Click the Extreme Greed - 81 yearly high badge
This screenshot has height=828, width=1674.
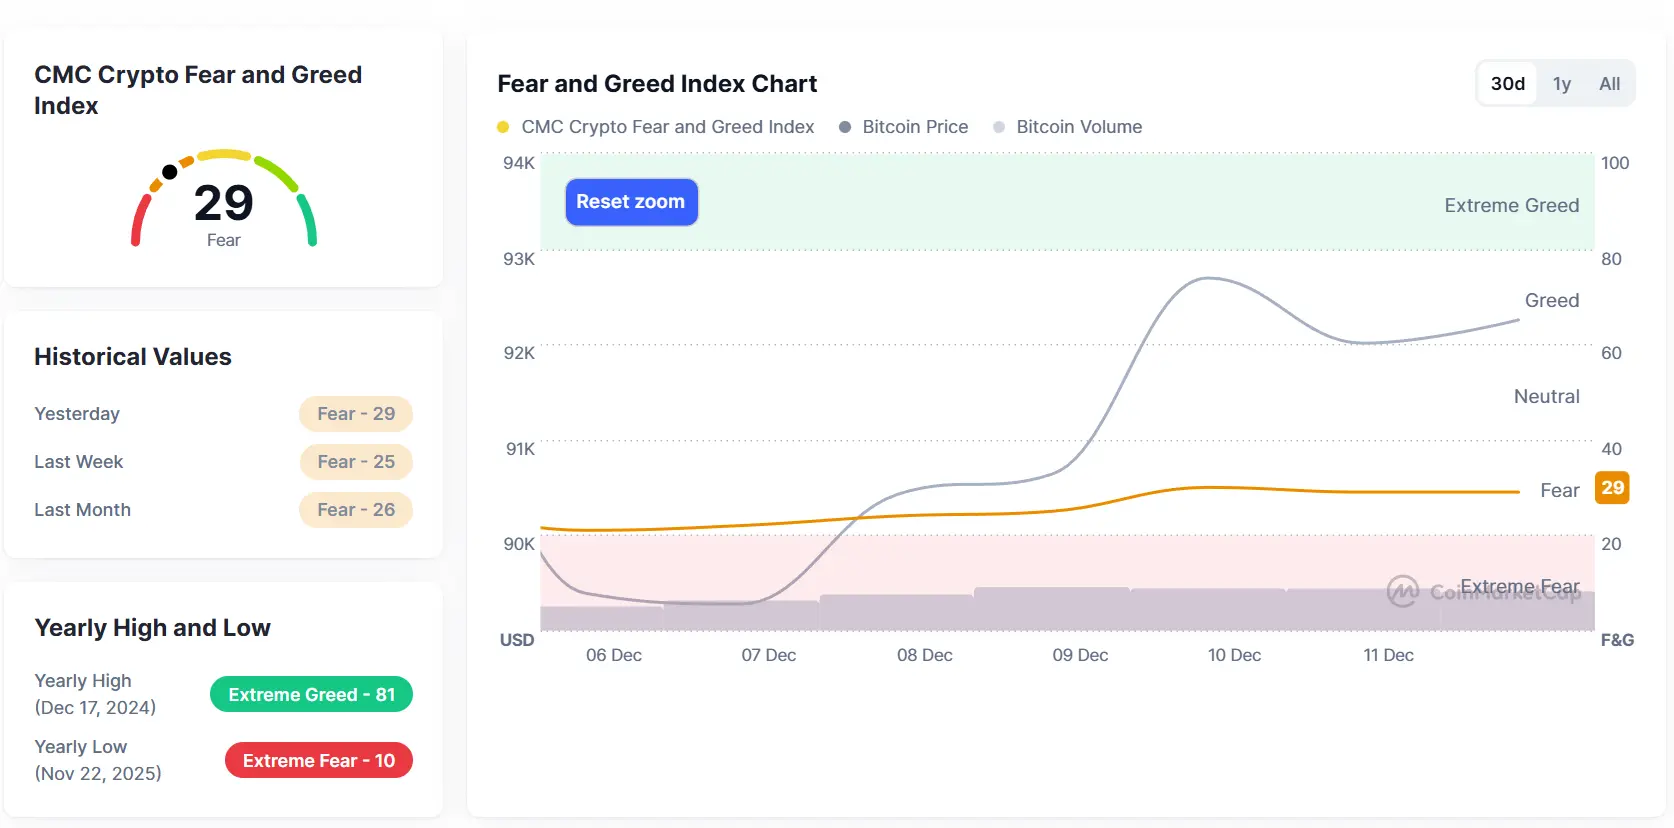coord(311,695)
